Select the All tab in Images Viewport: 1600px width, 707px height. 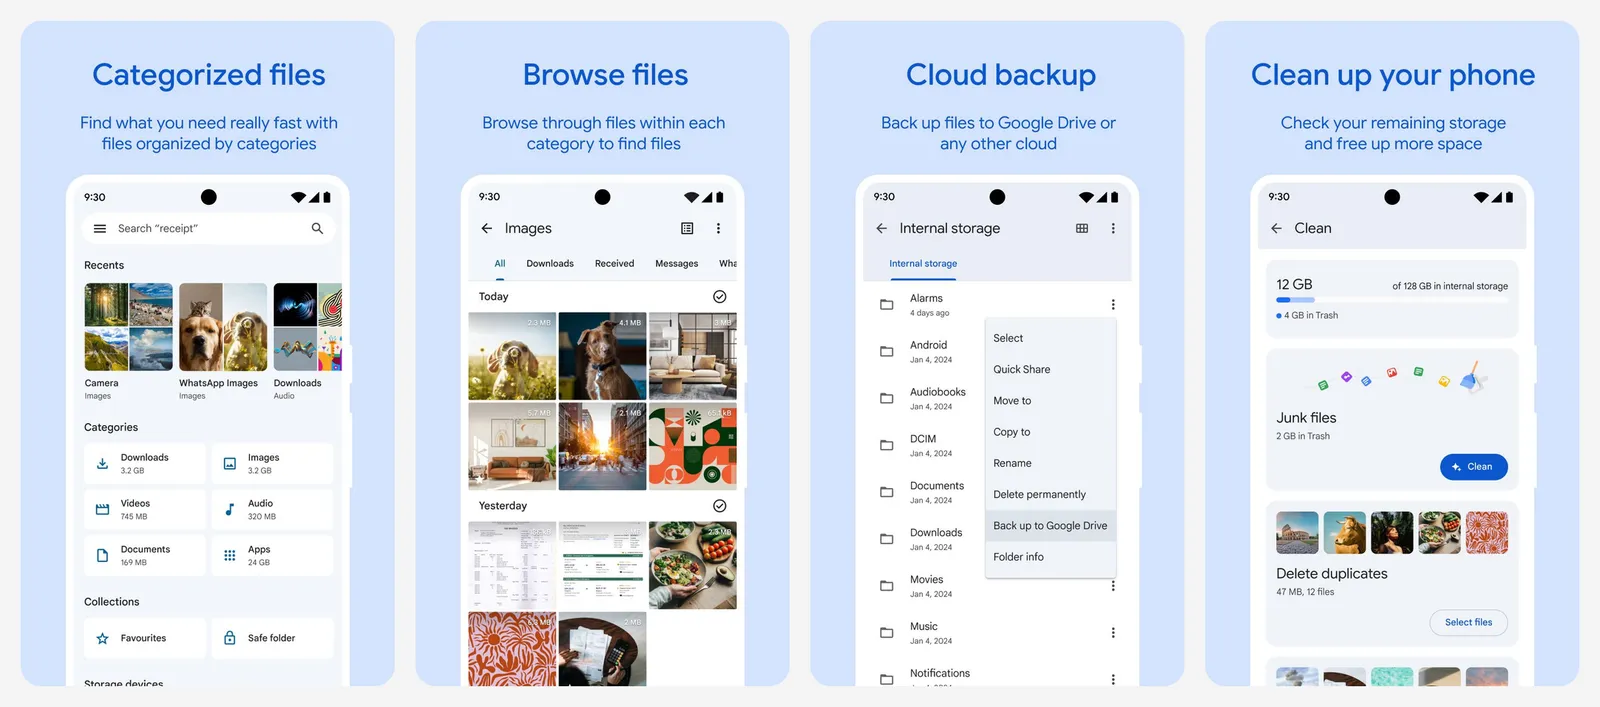click(x=500, y=264)
